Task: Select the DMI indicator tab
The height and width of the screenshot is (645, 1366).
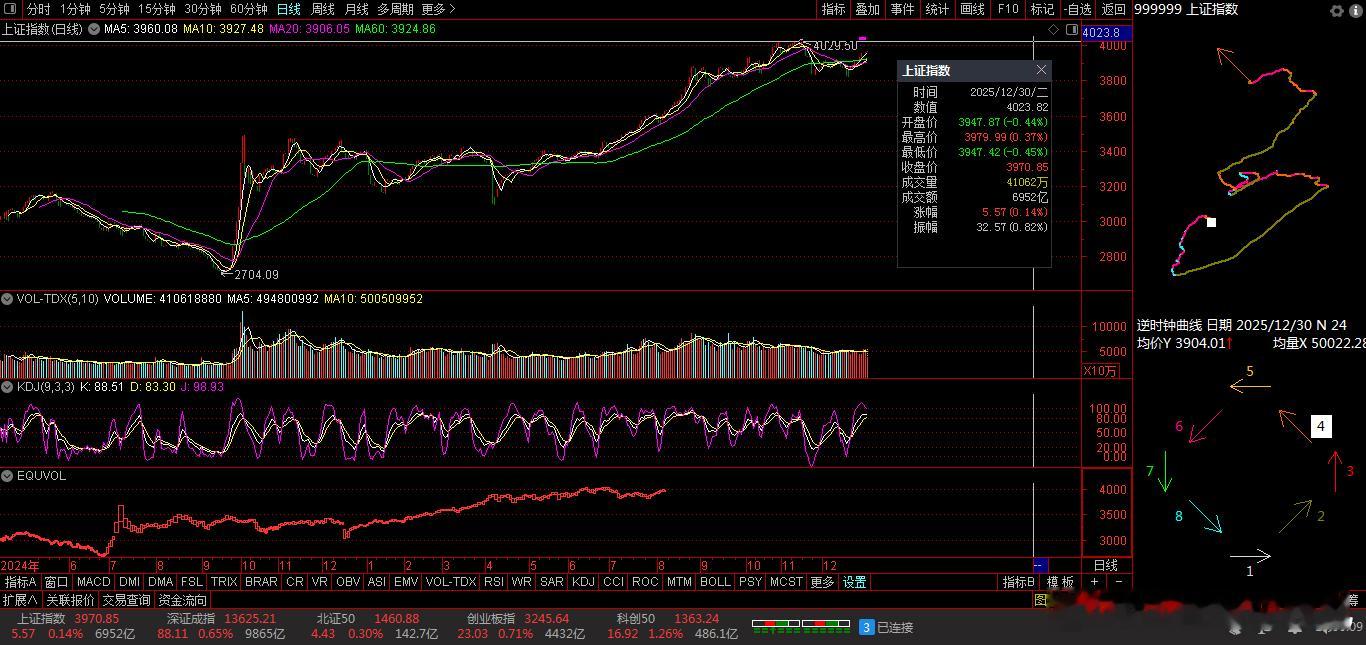Action: coord(129,582)
